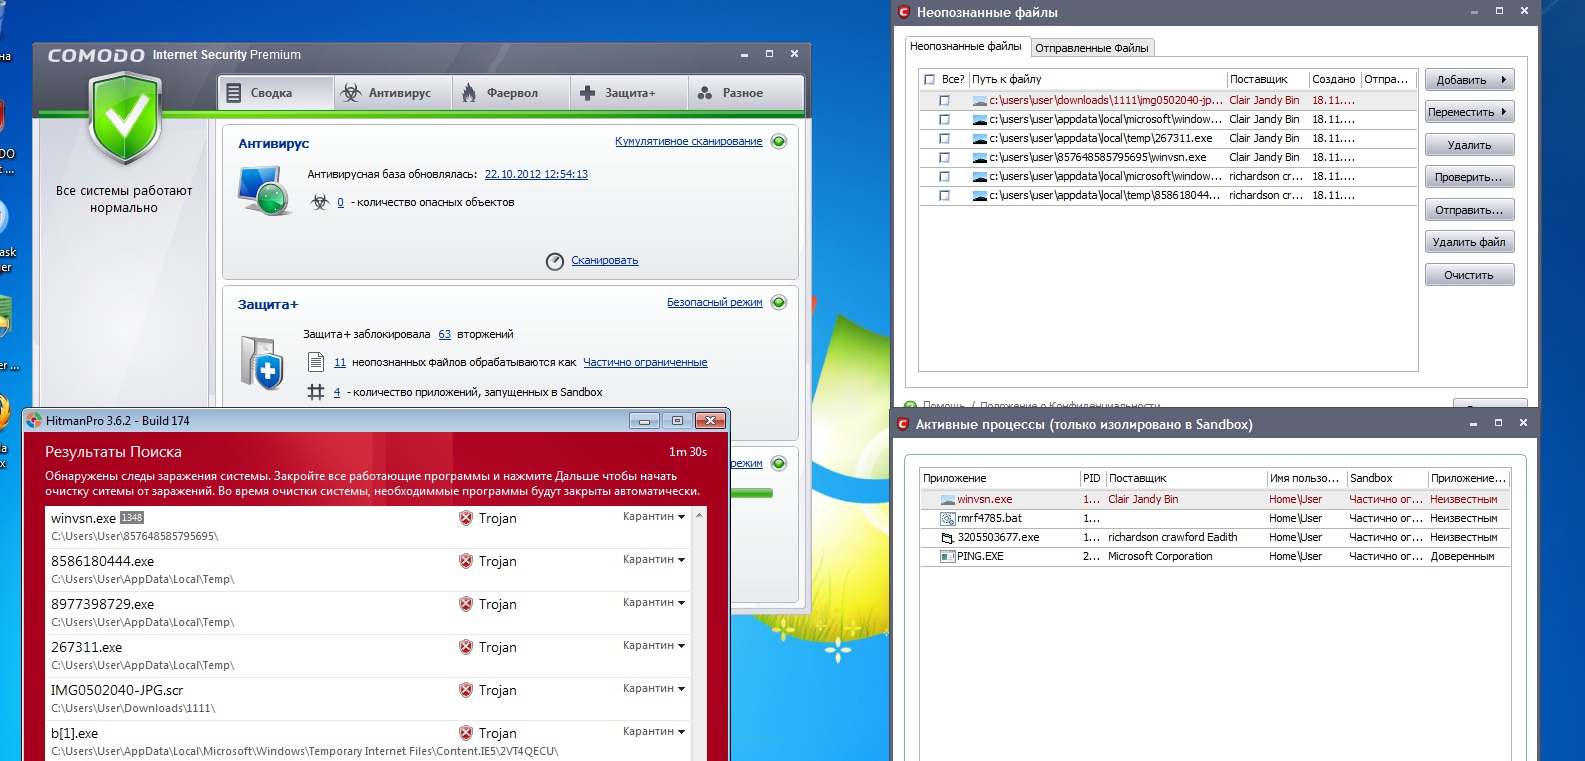The width and height of the screenshot is (1585, 761).
Task: Click the clock icon beside Сканировать
Action: (555, 261)
